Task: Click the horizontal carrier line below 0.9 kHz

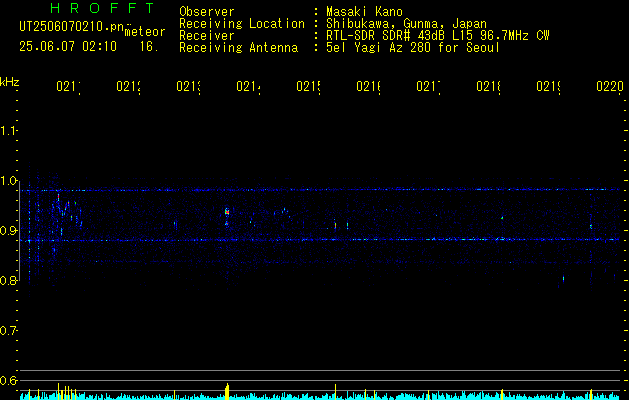Action: tap(321, 240)
